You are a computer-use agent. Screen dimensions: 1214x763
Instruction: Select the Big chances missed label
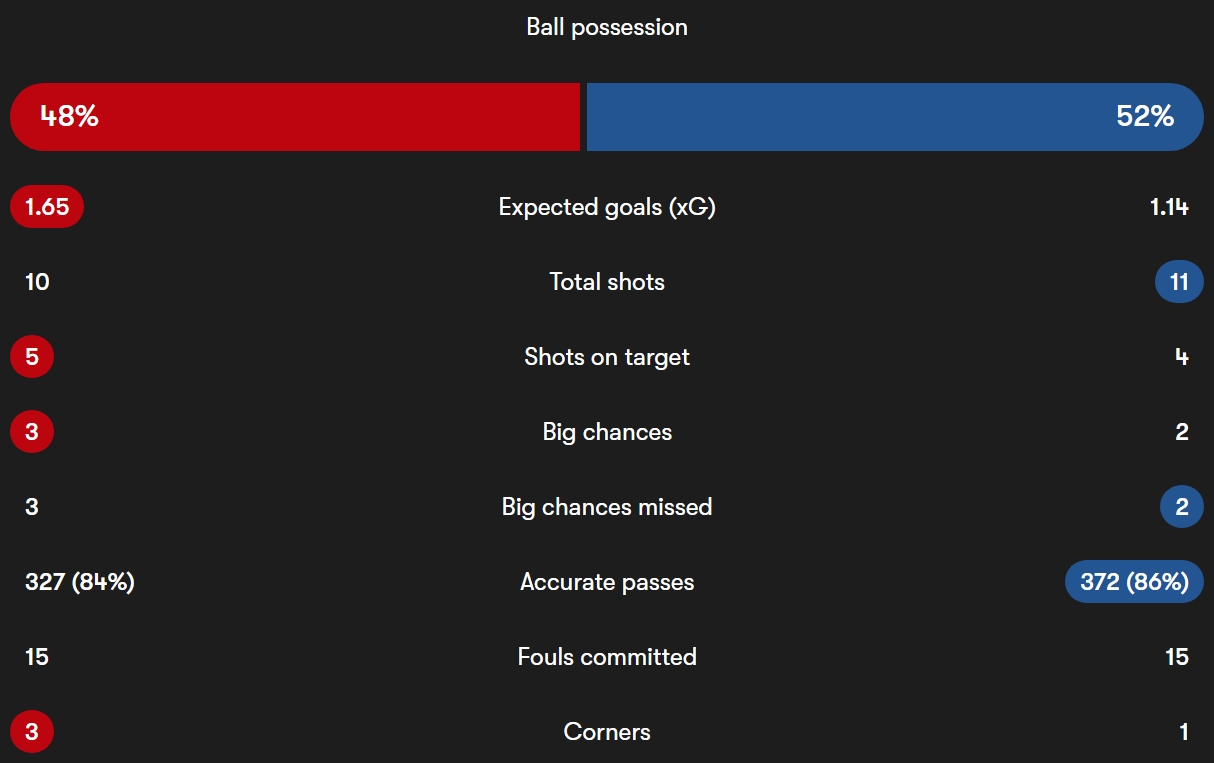[x=607, y=507]
